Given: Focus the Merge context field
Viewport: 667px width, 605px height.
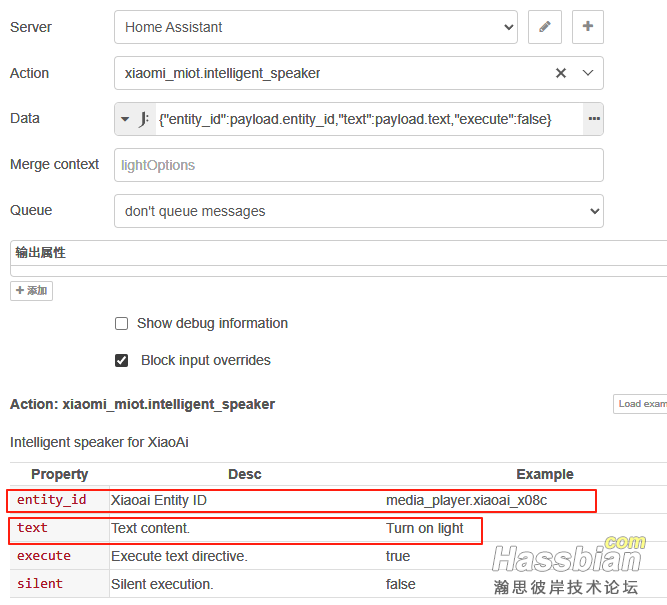Looking at the screenshot, I should 359,165.
